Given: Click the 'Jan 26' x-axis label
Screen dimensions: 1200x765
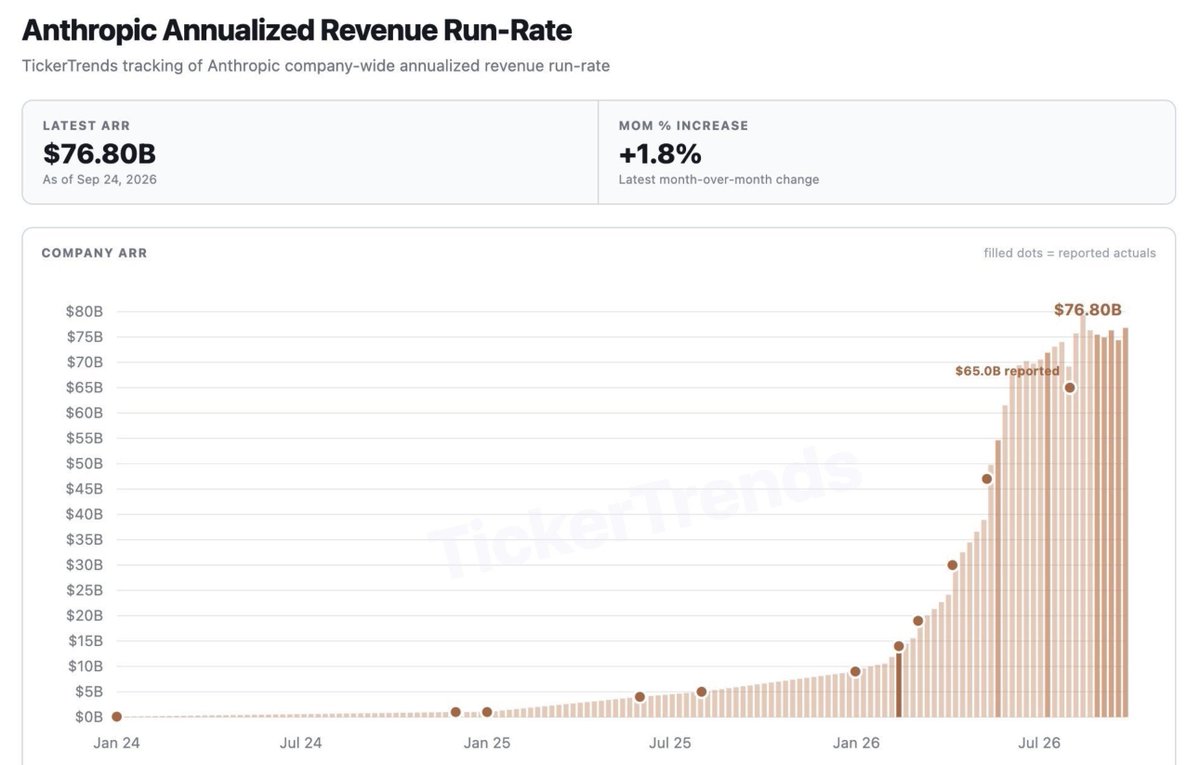Looking at the screenshot, I should point(857,743).
